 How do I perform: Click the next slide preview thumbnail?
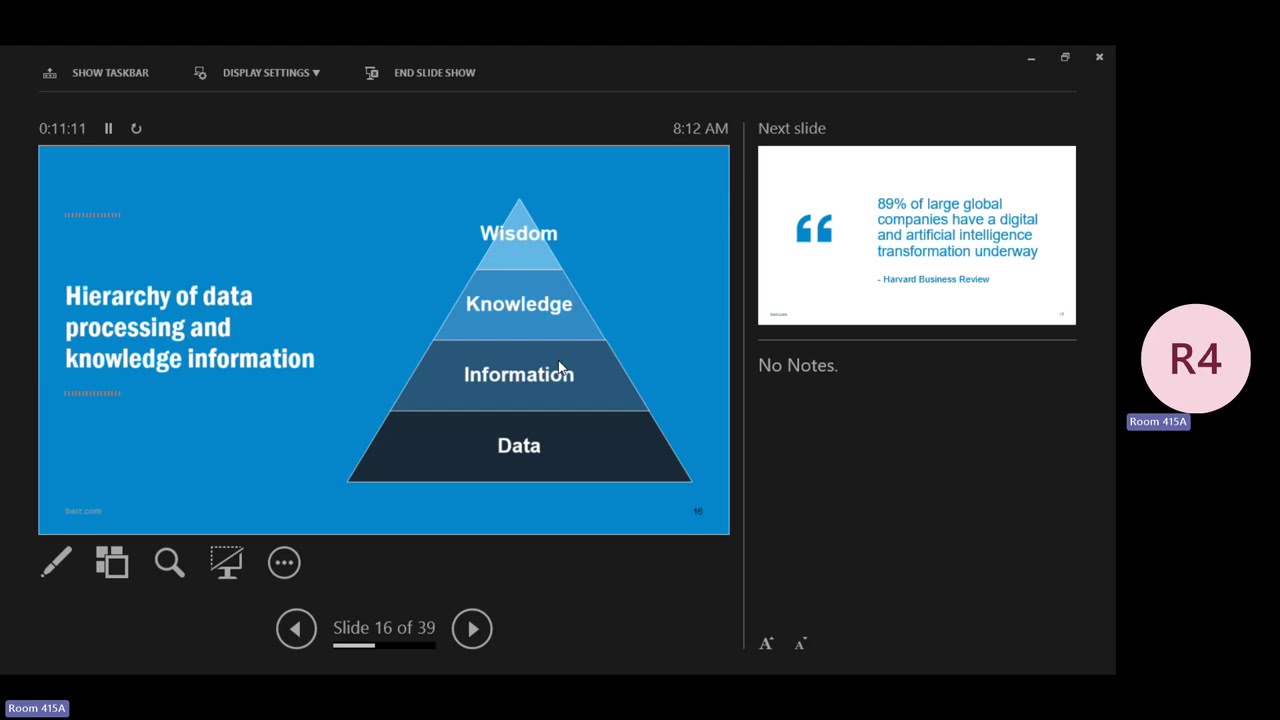pyautogui.click(x=917, y=235)
